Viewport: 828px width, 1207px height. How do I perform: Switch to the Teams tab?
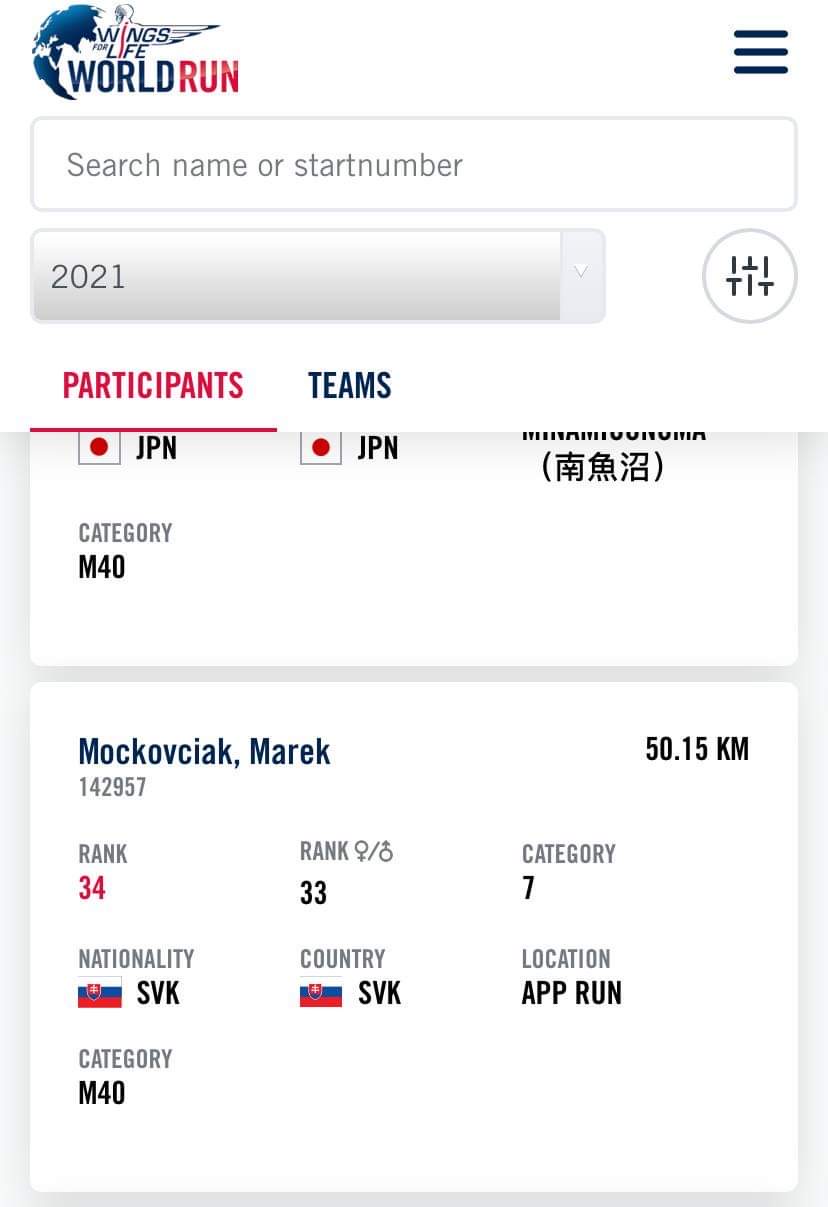click(x=349, y=386)
